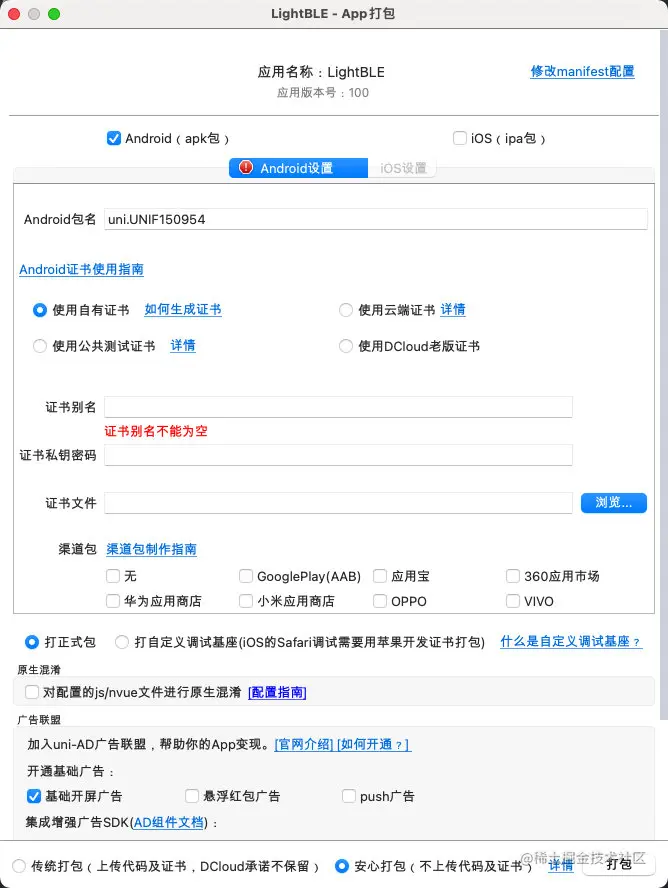
Task: Enable the 悬浮红包广告 checkbox
Action: tap(192, 796)
